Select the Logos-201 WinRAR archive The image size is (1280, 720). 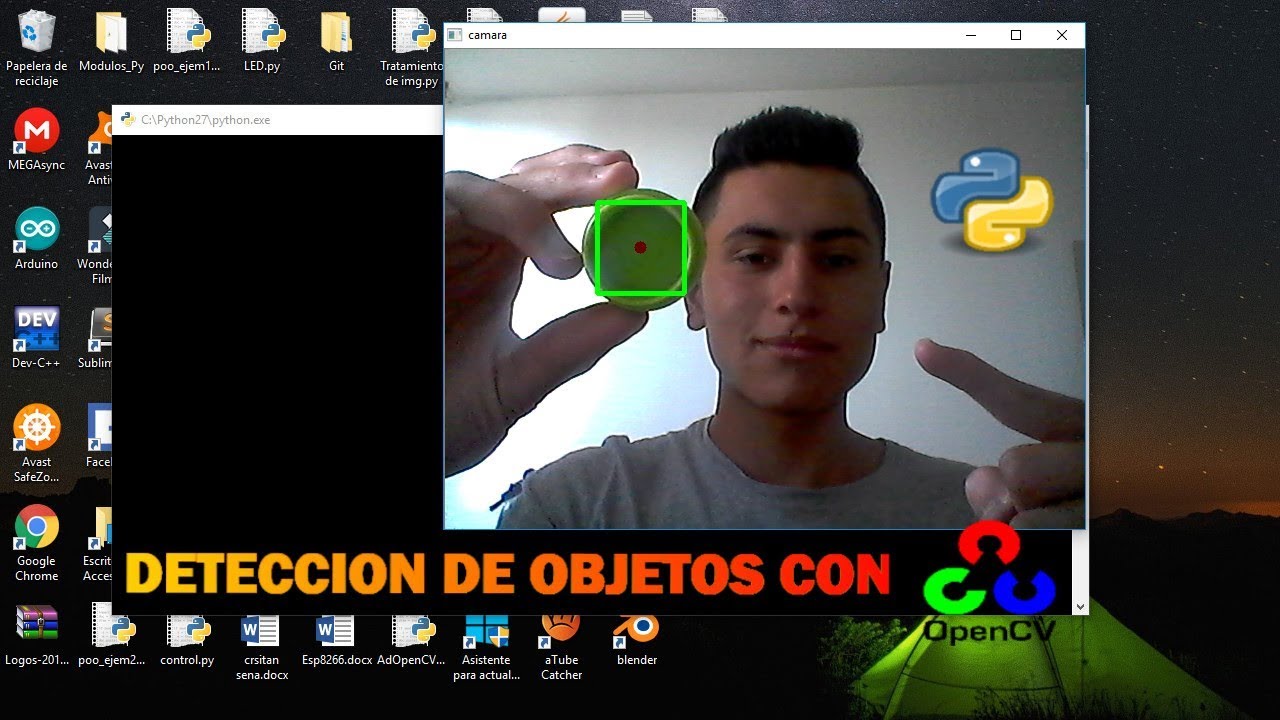click(x=37, y=626)
